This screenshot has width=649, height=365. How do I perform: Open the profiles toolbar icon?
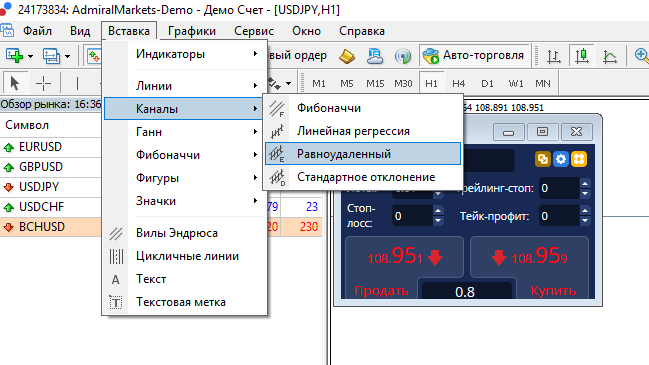coord(51,55)
